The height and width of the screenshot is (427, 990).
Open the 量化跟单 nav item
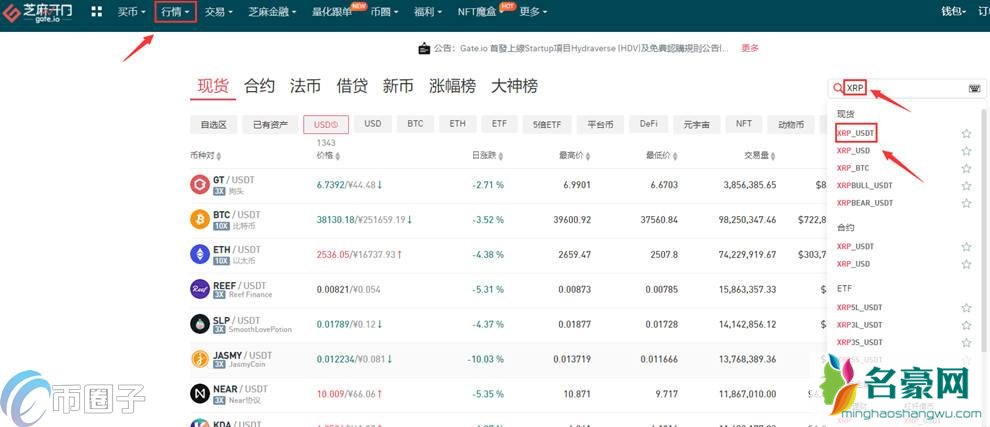pyautogui.click(x=332, y=11)
